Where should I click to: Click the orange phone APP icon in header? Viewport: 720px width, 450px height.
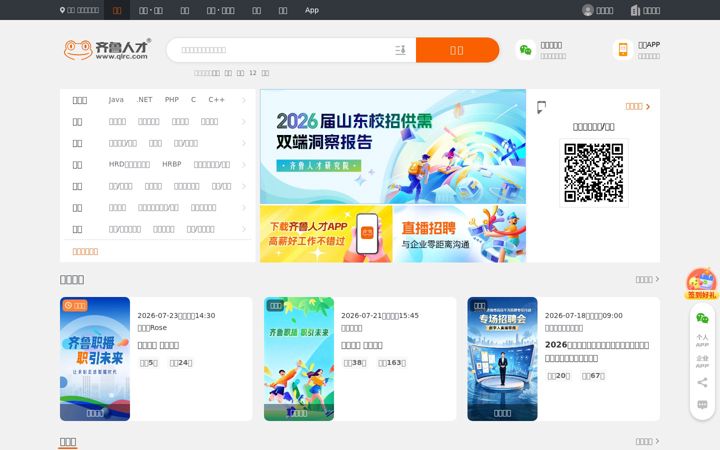coord(623,50)
